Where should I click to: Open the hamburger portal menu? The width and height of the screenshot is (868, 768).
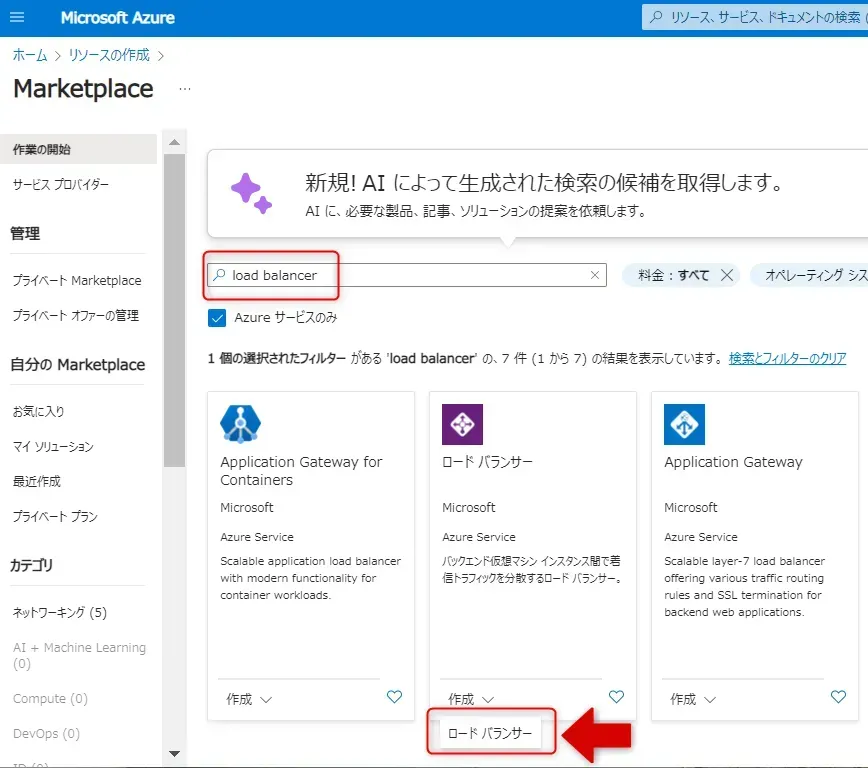click(x=18, y=18)
